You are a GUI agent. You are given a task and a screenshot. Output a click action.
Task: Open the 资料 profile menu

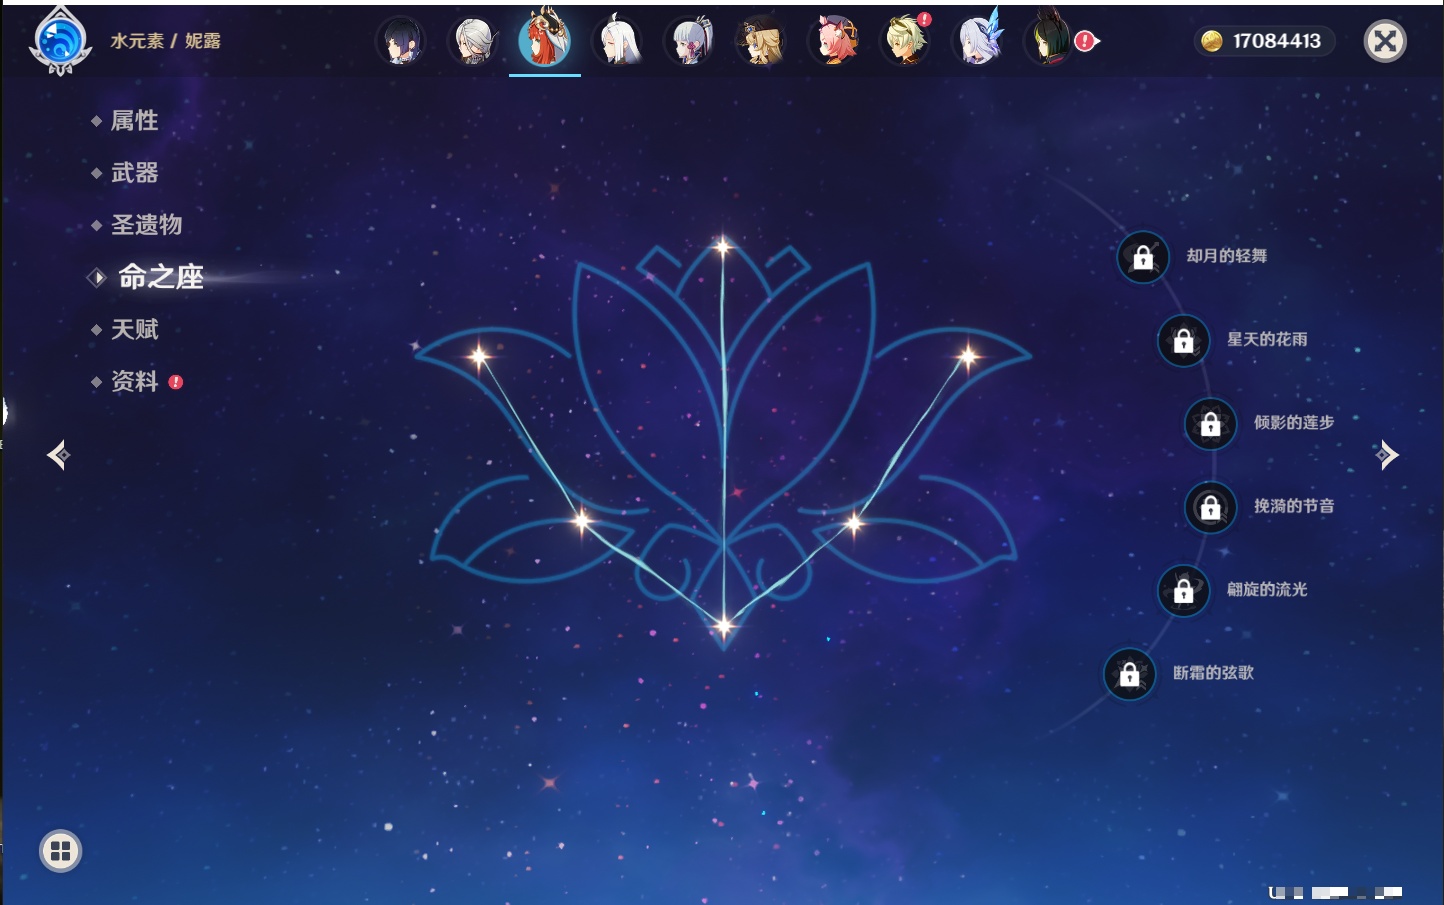click(134, 381)
